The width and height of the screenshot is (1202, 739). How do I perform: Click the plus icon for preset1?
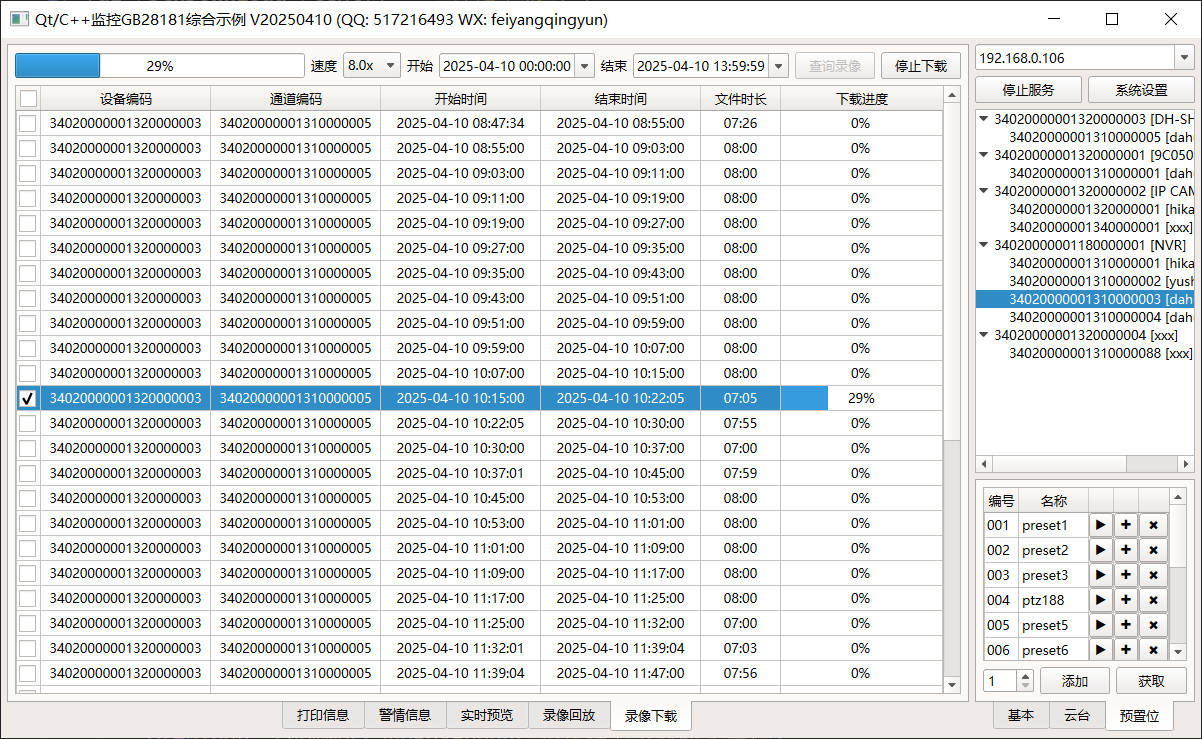pyautogui.click(x=1126, y=525)
